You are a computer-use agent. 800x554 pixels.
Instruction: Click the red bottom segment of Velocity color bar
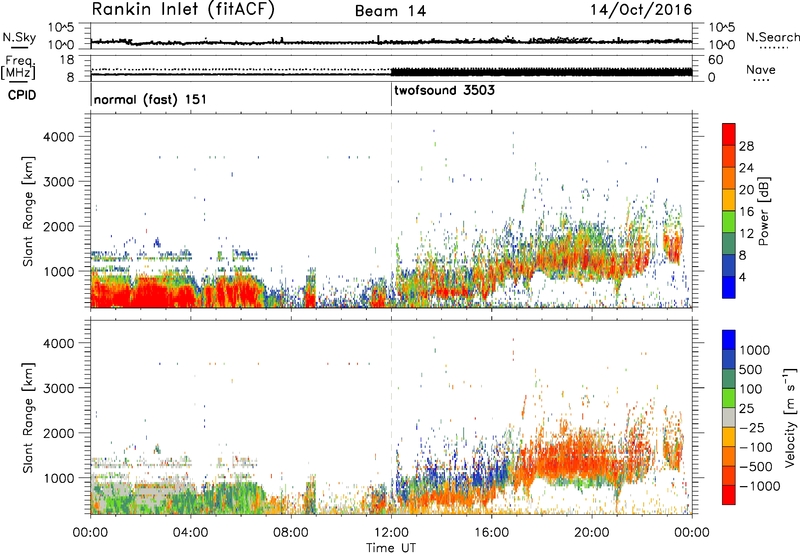[729, 495]
